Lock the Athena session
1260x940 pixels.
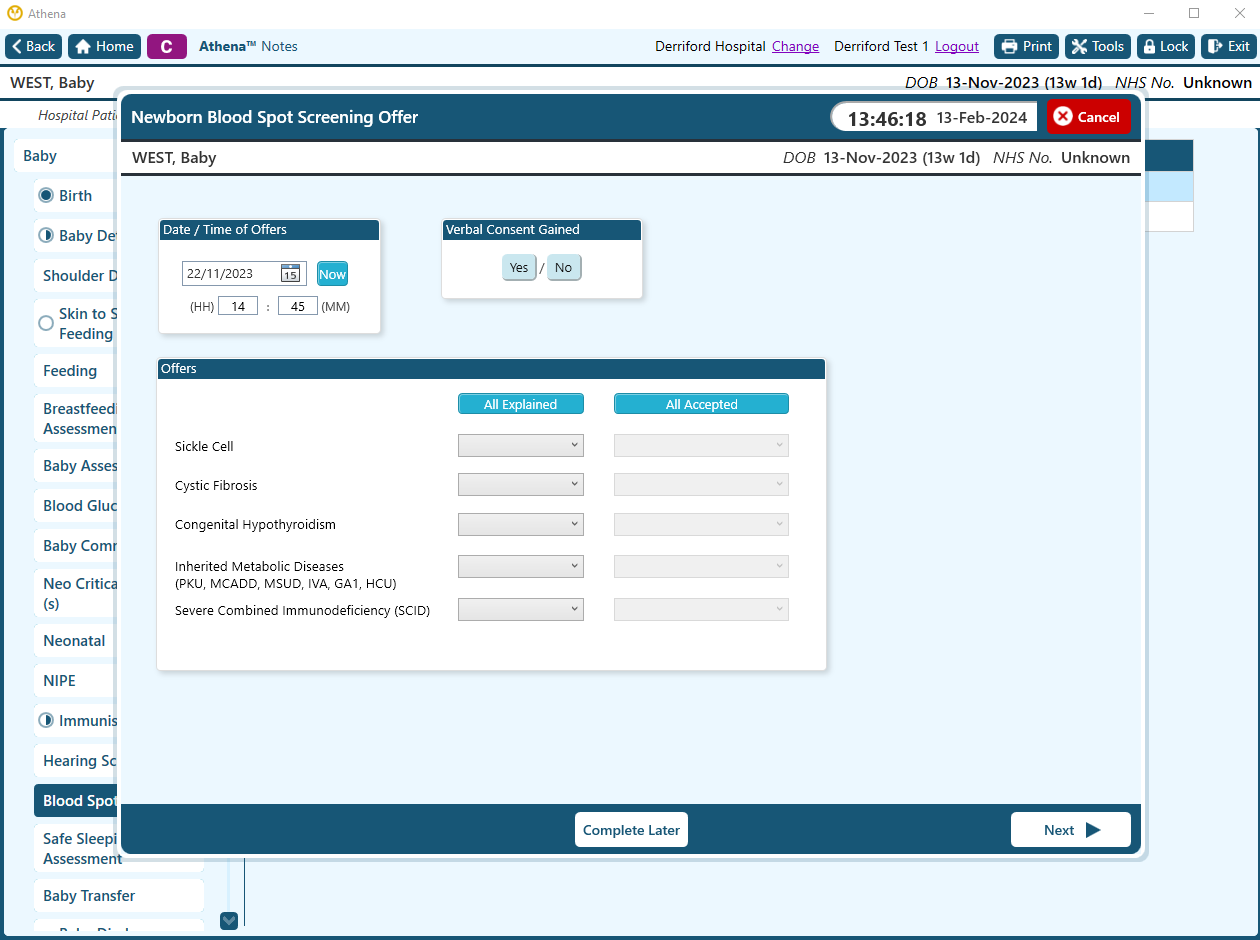1166,46
